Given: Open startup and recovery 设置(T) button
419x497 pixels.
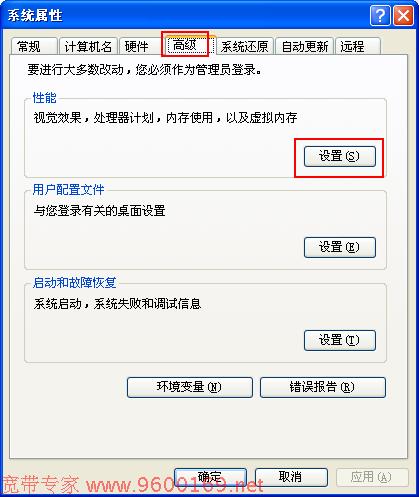Looking at the screenshot, I should [340, 340].
